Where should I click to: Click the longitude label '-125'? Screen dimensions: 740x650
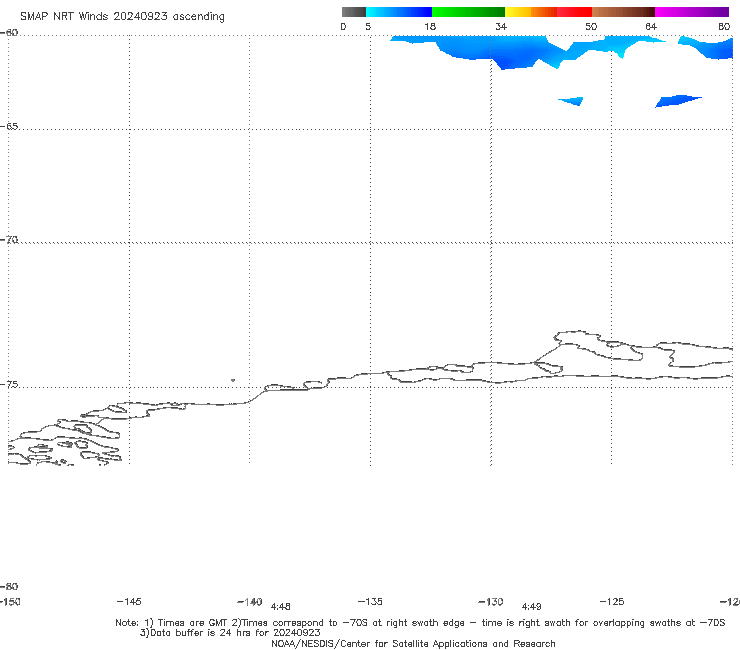coord(612,601)
